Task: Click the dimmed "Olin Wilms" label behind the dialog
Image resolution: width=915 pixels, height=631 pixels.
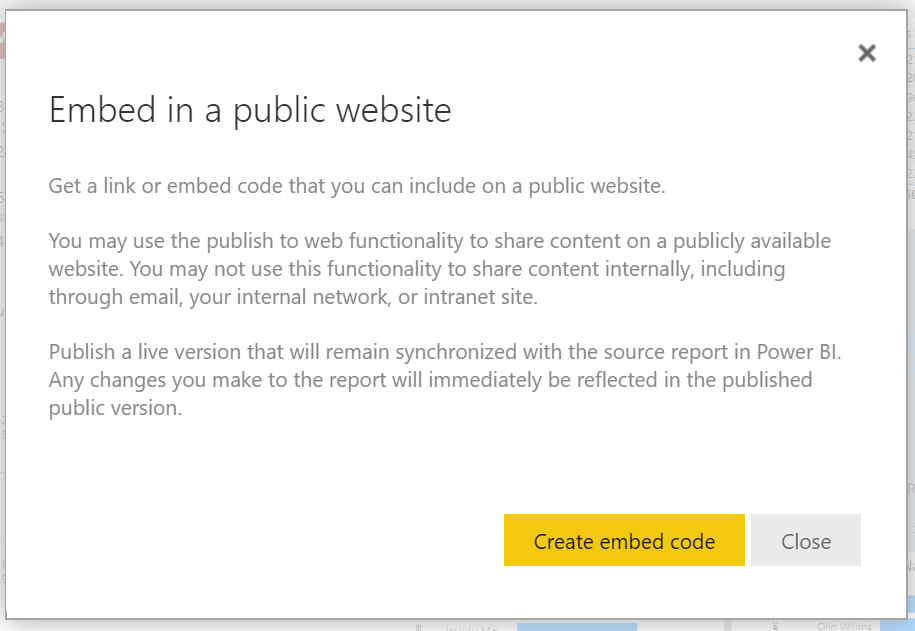Action: pos(844,626)
